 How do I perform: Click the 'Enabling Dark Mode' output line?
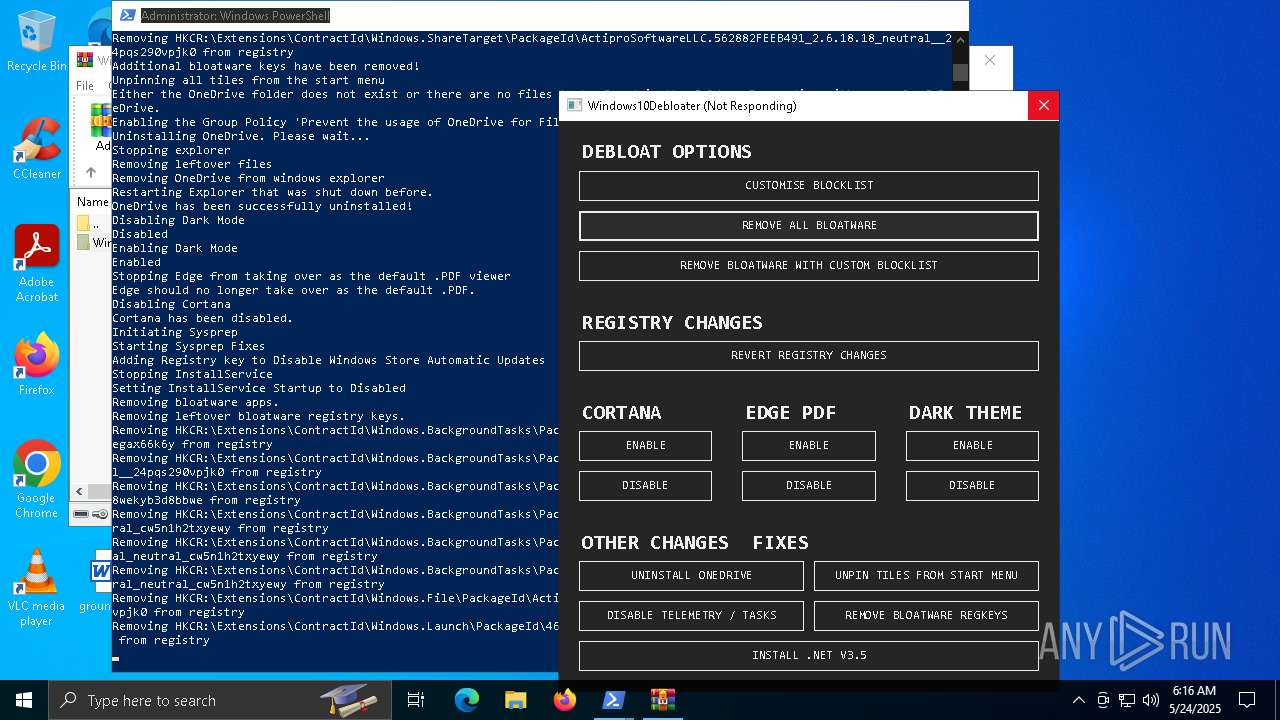[x=175, y=248]
